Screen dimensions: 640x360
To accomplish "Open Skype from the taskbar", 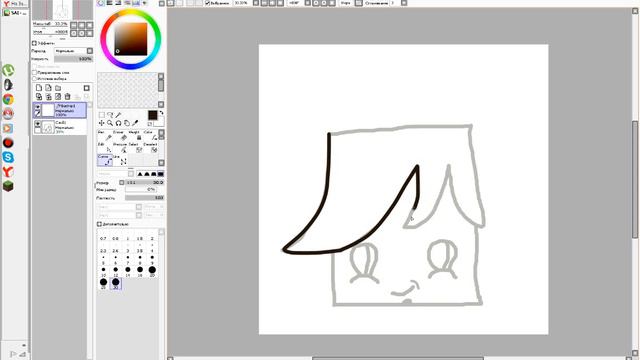I will point(8,157).
